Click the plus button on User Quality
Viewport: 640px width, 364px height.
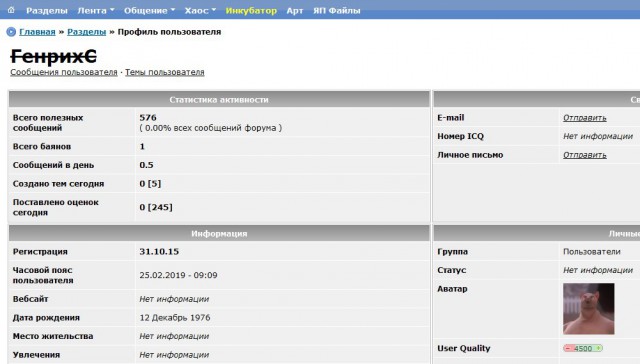(x=598, y=348)
